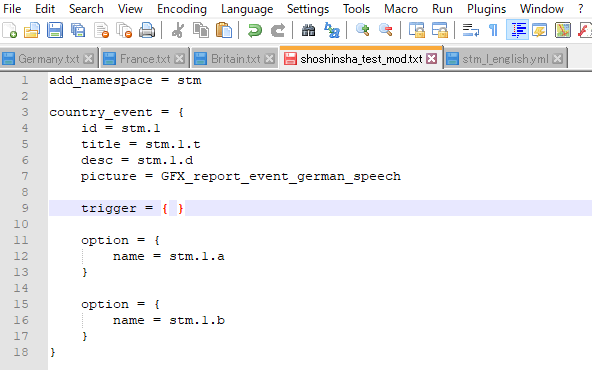Image resolution: width=592 pixels, height=370 pixels.
Task: Open the View menu
Action: coord(130,9)
